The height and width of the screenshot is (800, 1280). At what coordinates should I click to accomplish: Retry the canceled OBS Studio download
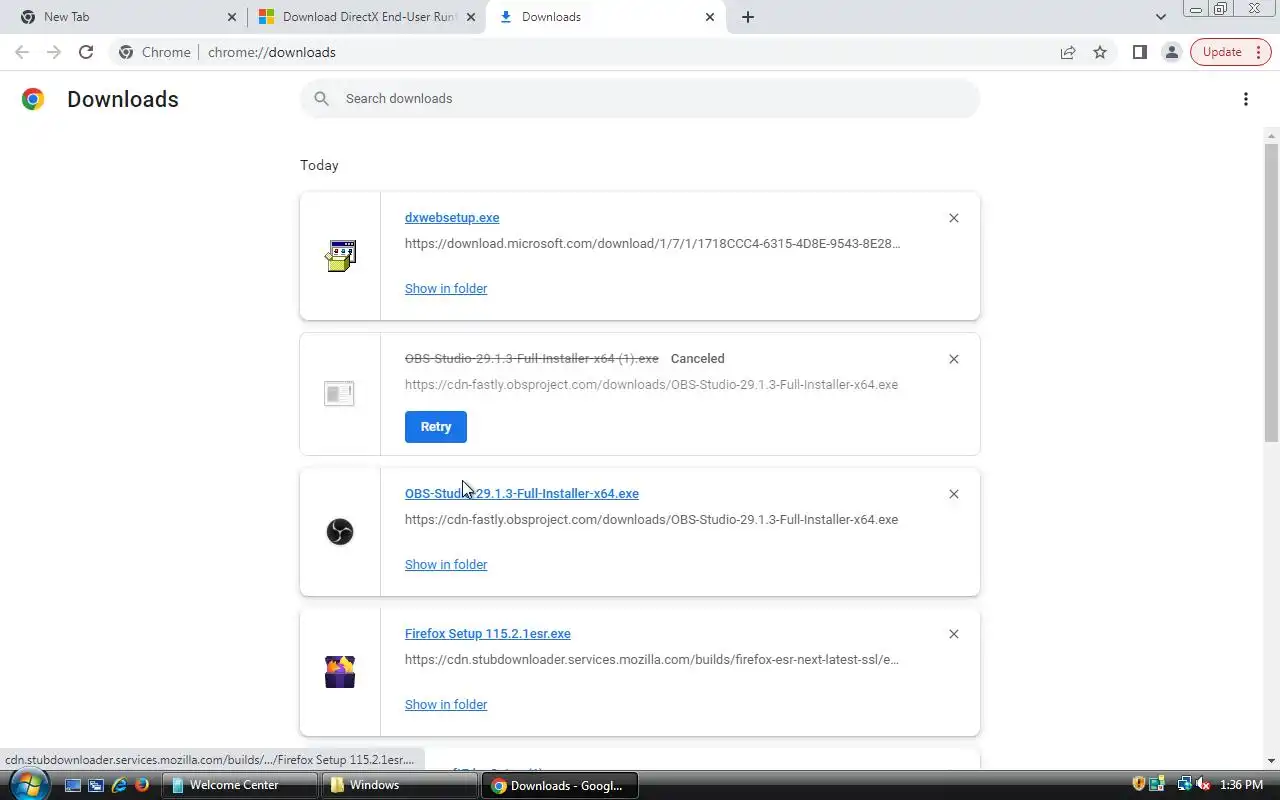436,427
